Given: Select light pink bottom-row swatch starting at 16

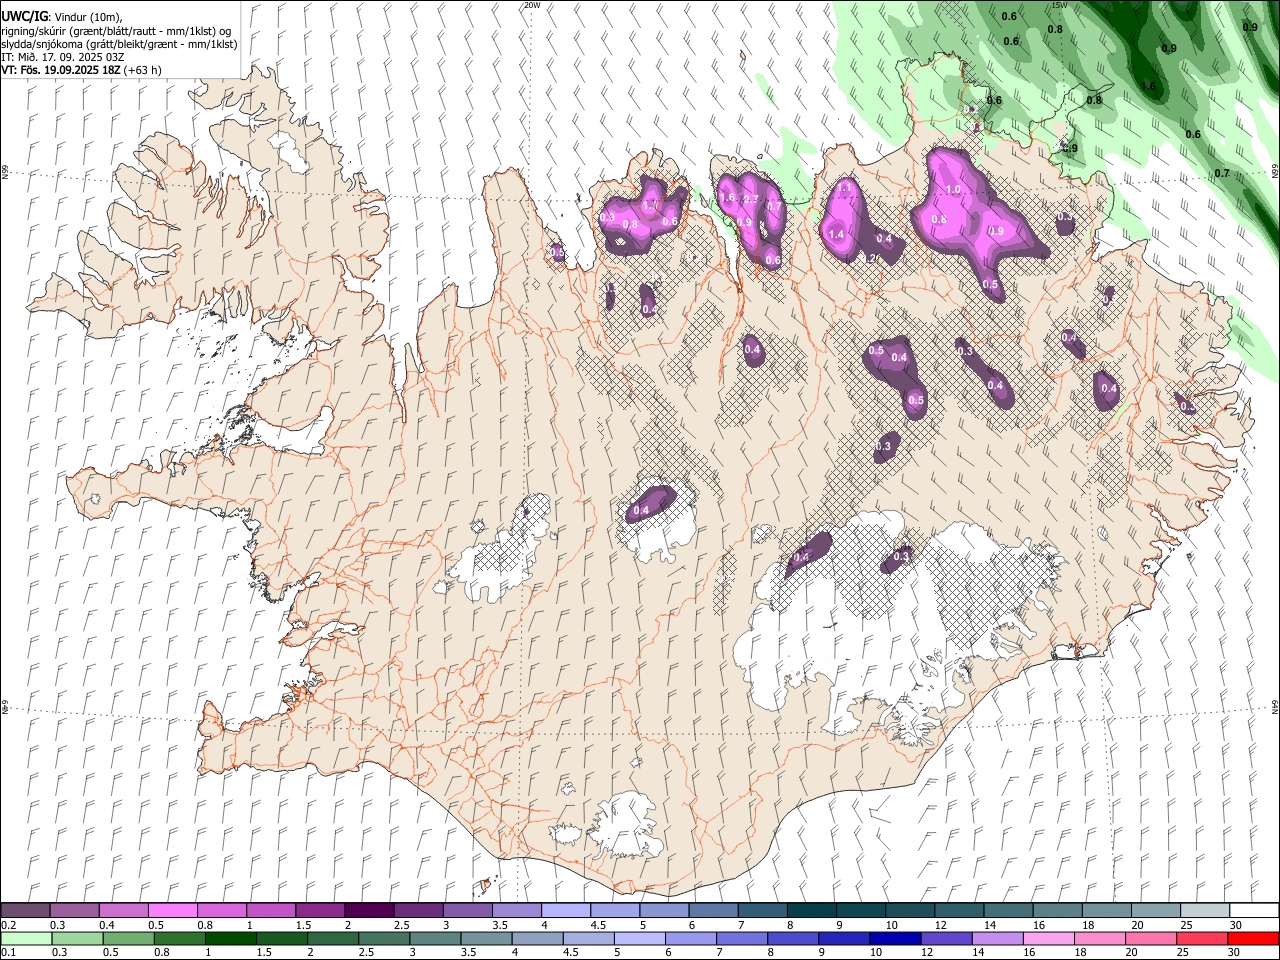Looking at the screenshot, I should coord(1048,938).
